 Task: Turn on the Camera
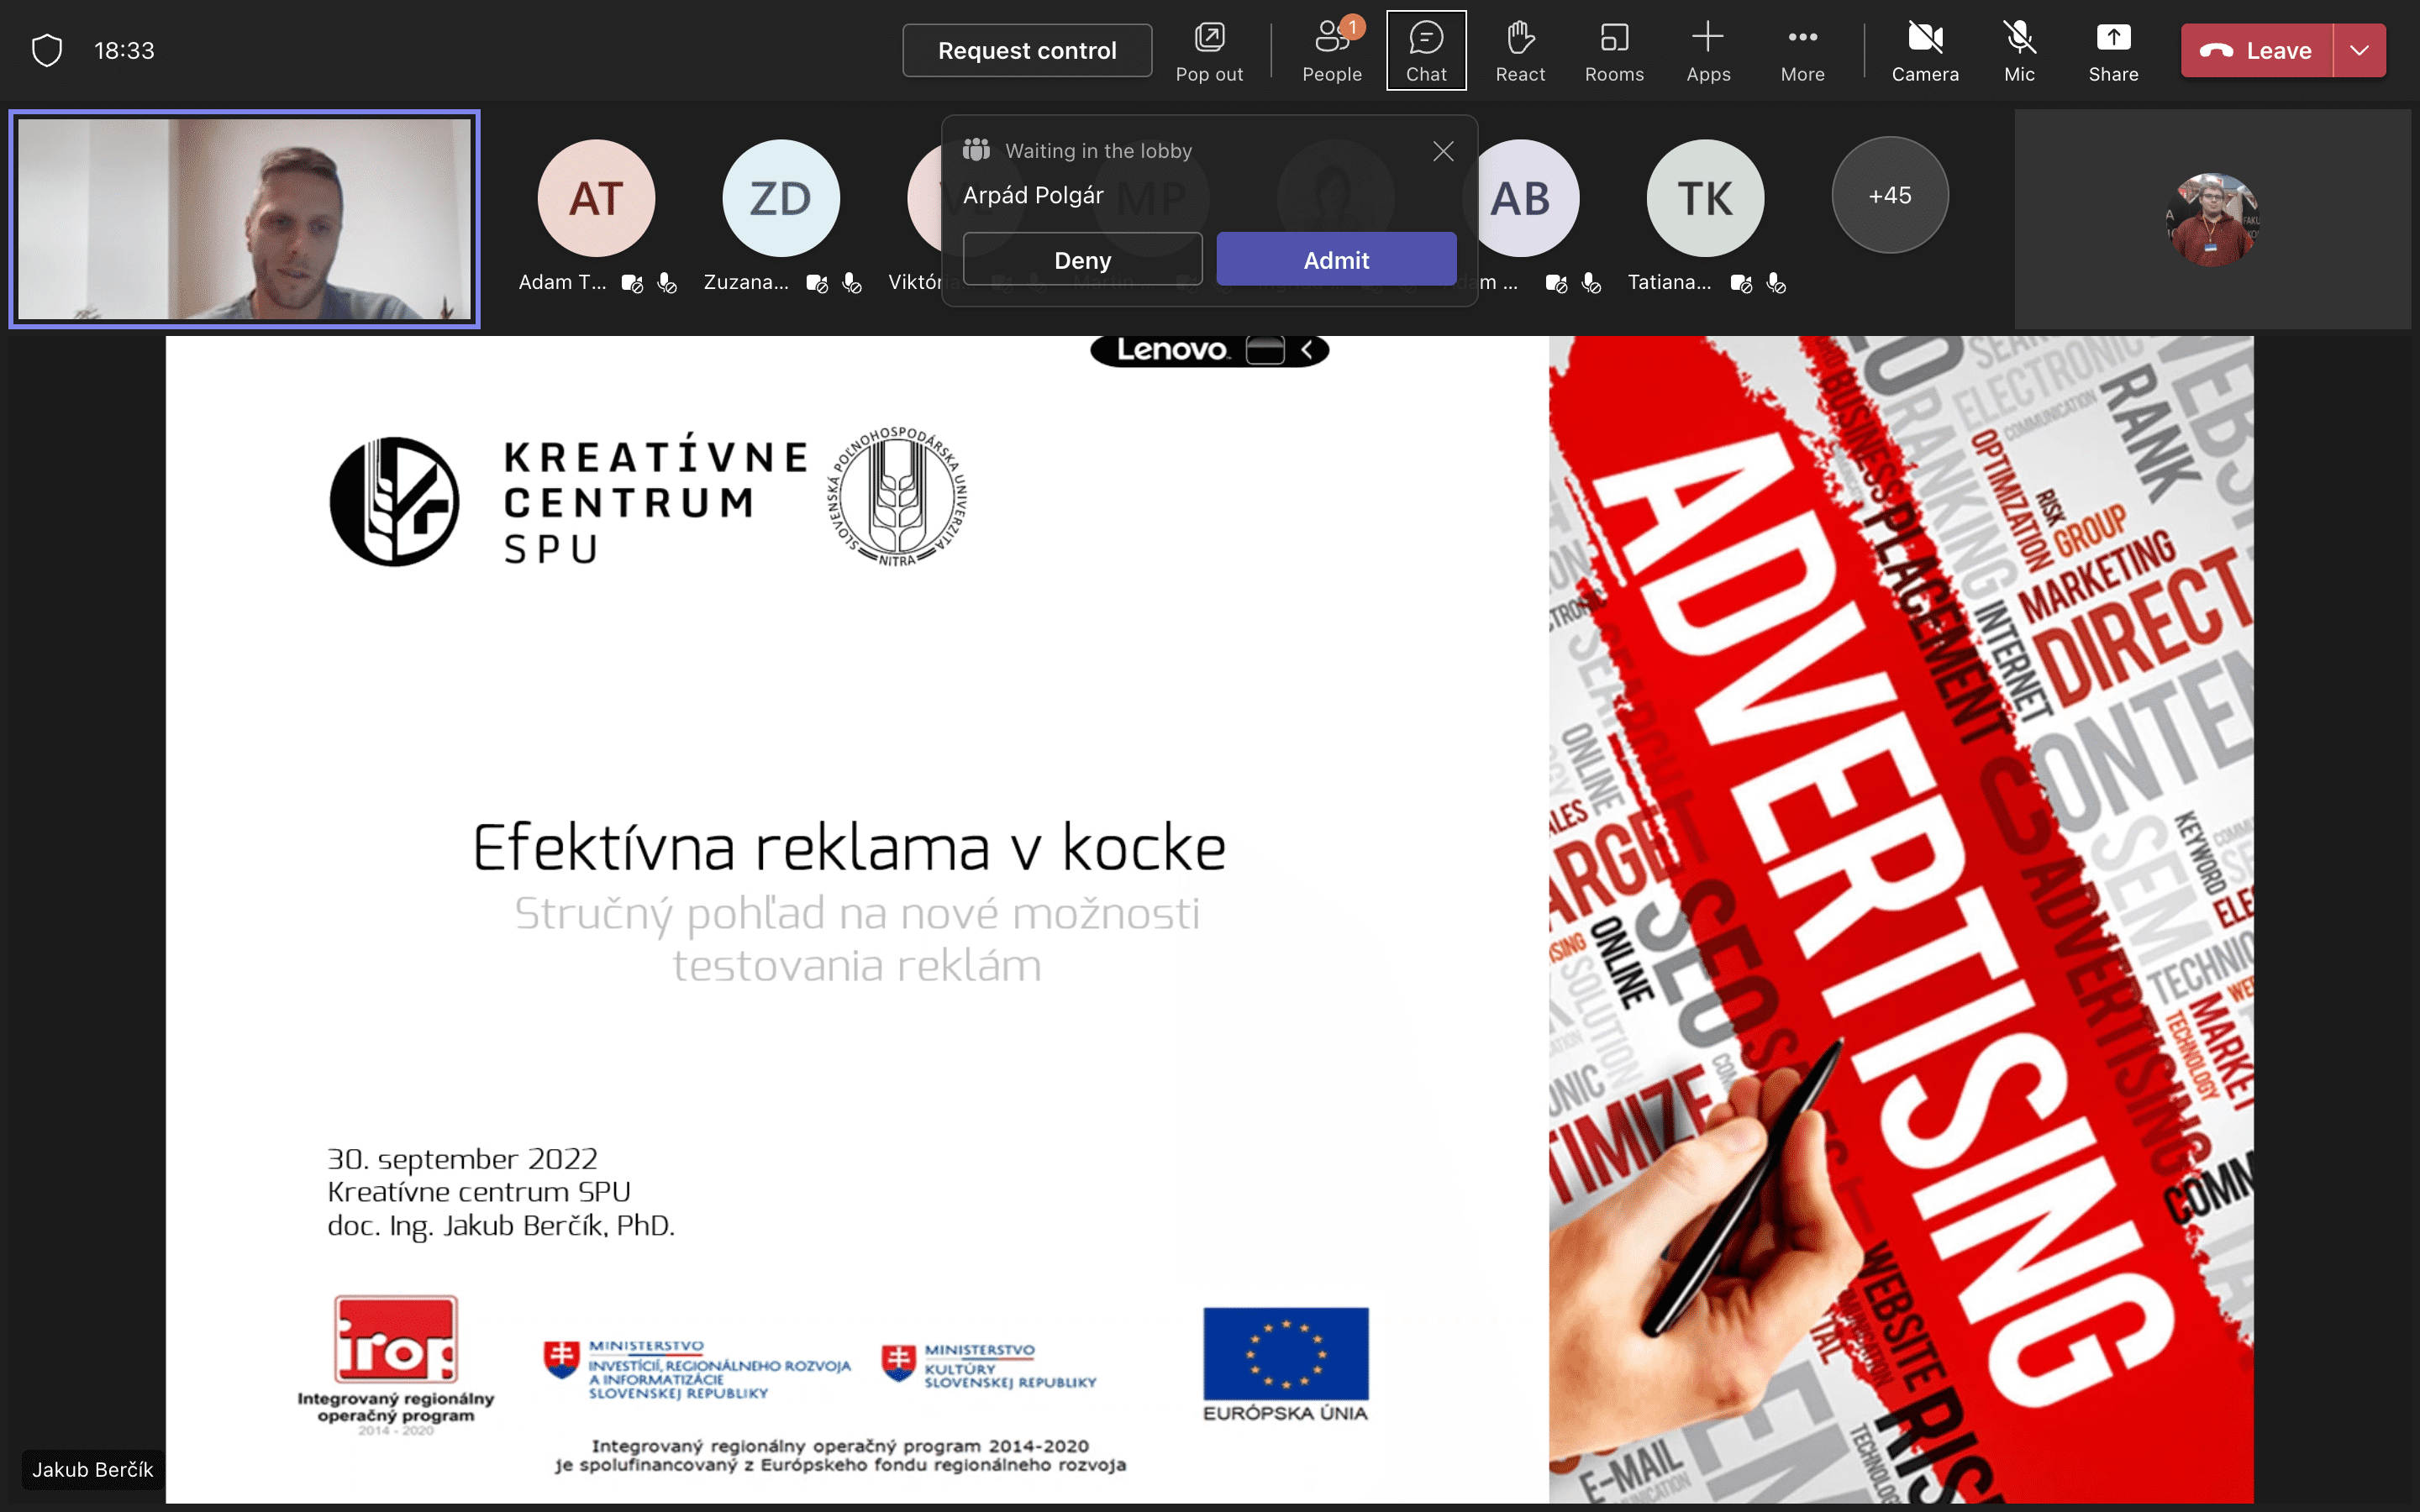pyautogui.click(x=1925, y=51)
